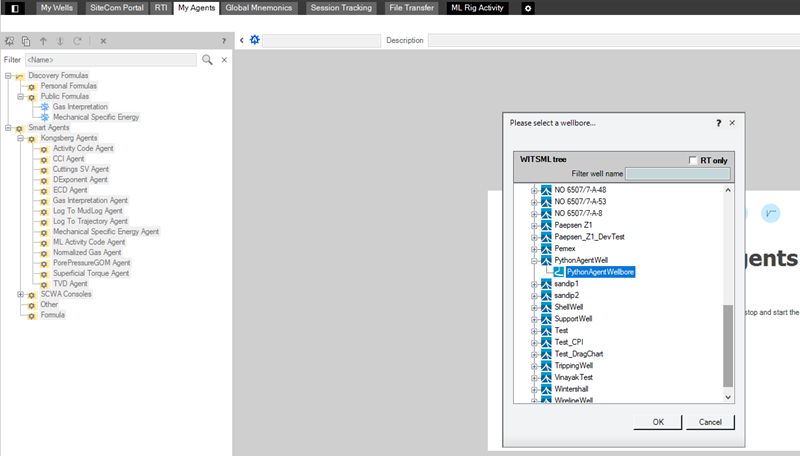Click the TrippingWell well icon
This screenshot has height=456, width=800.
click(x=546, y=366)
